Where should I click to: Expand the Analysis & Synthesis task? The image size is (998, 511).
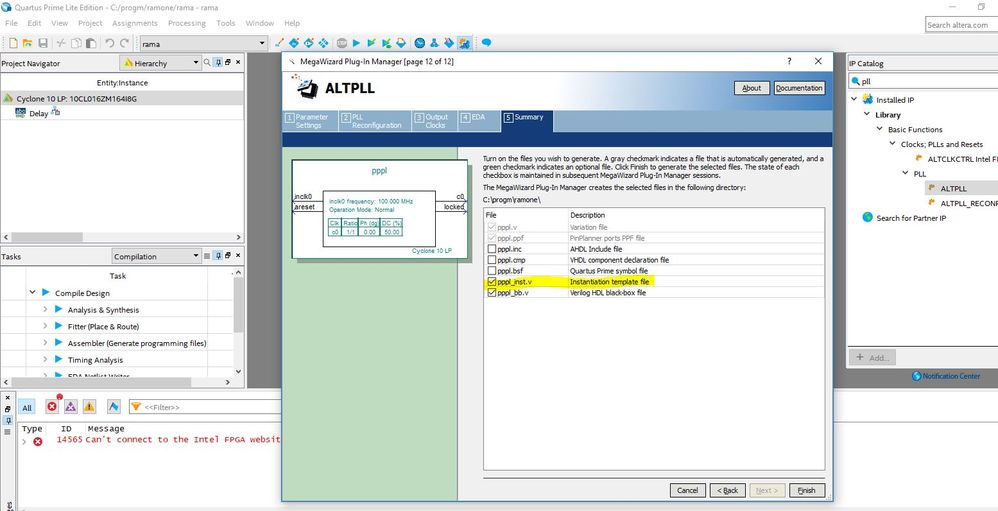point(45,309)
